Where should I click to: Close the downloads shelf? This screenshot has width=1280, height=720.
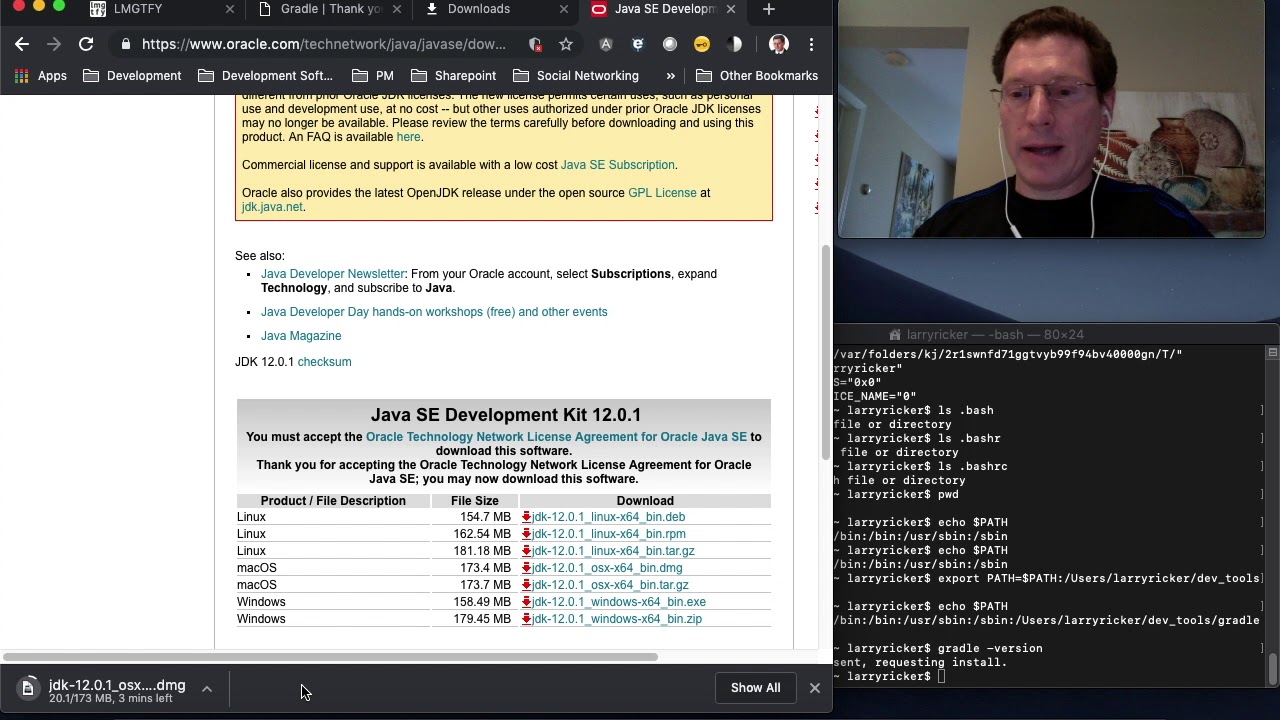click(815, 688)
